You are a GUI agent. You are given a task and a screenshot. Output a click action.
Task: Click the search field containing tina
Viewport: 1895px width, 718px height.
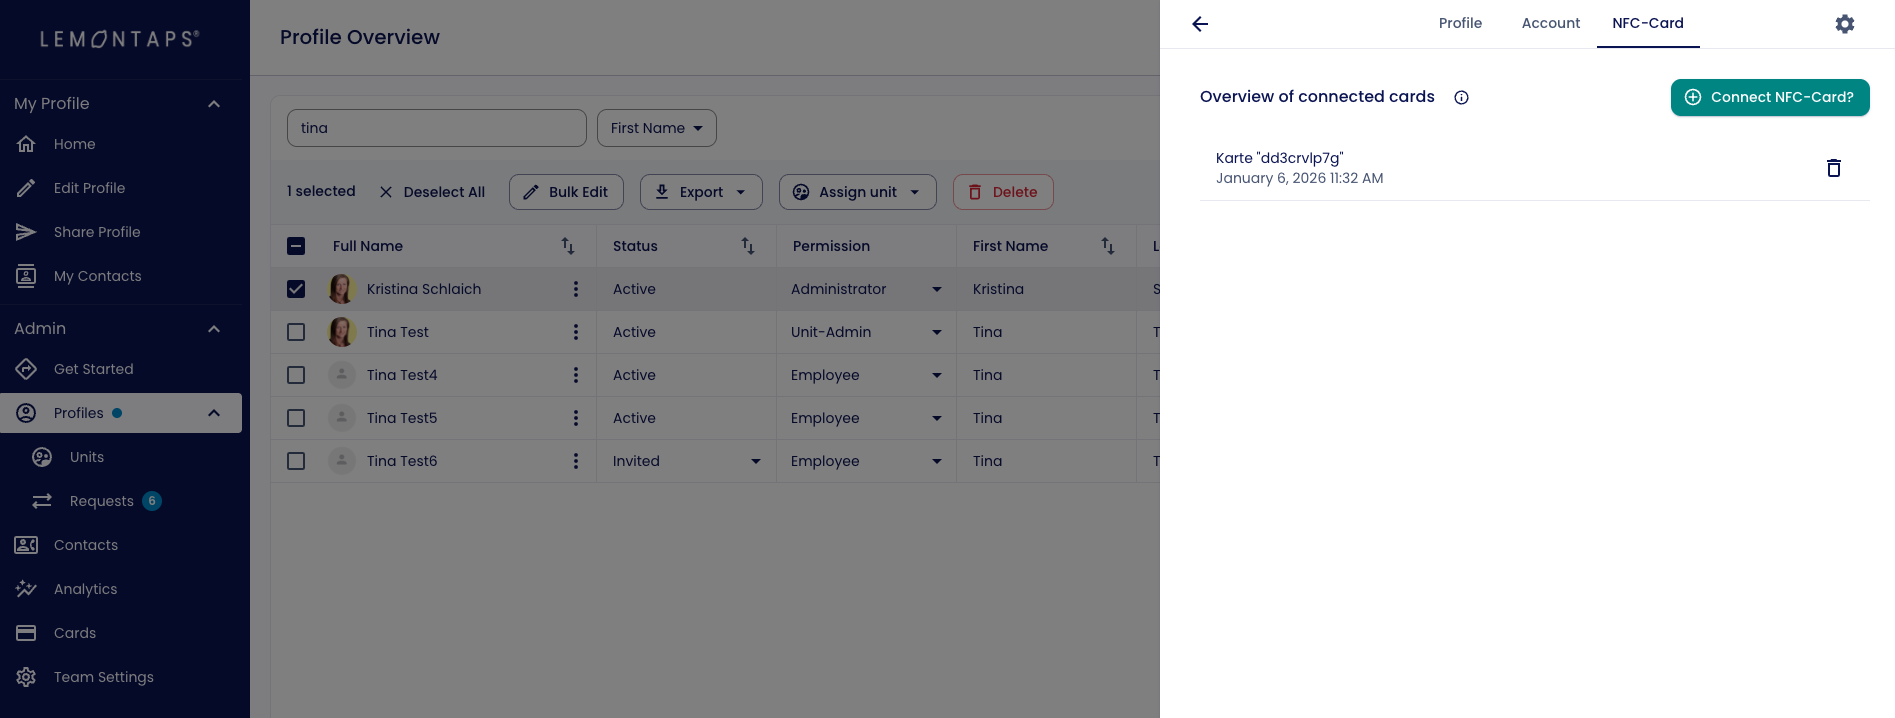tap(436, 128)
